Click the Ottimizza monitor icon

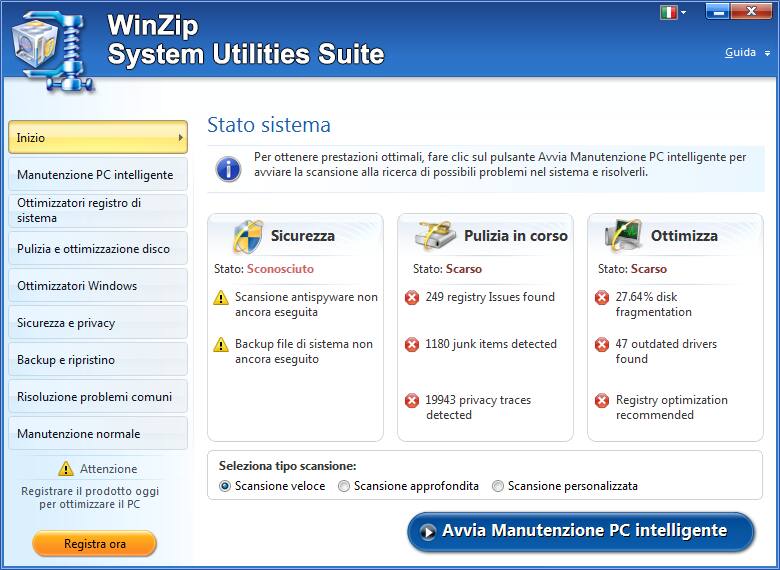624,237
